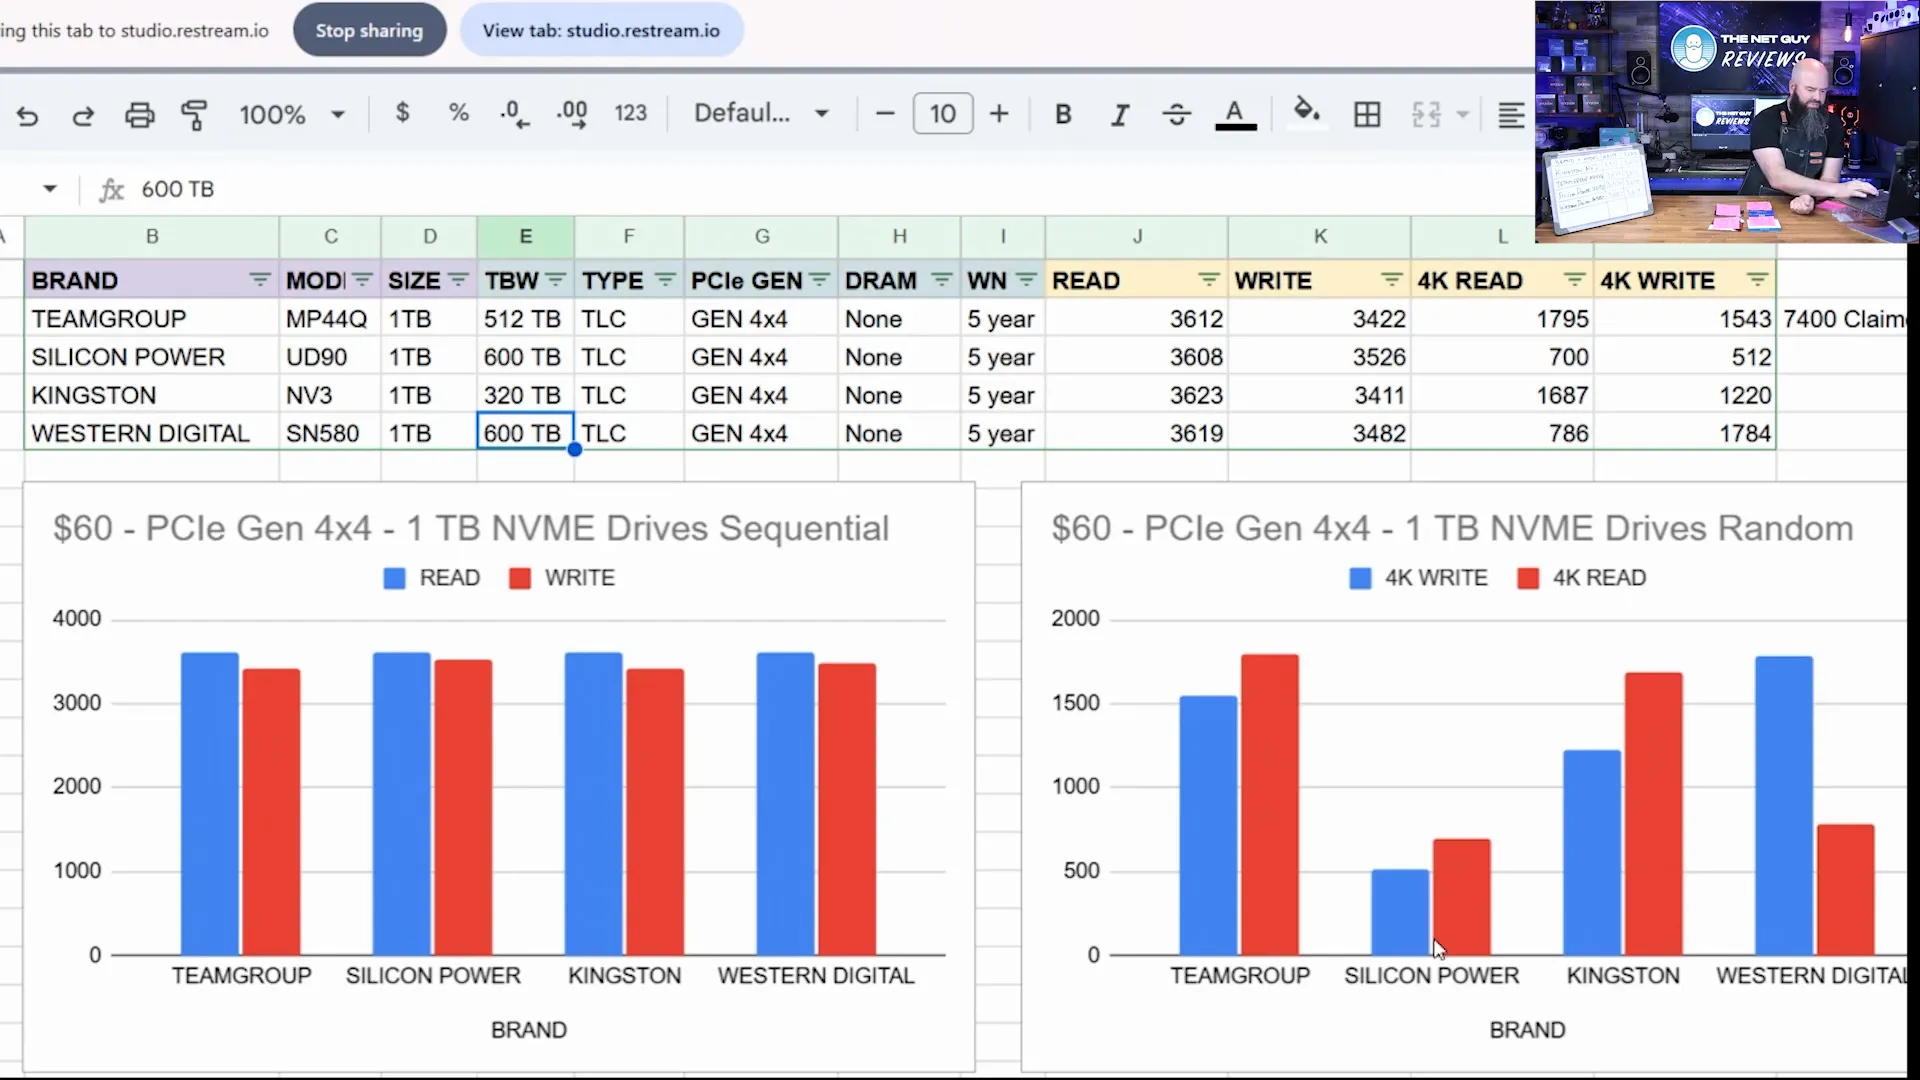This screenshot has height=1080, width=1920.
Task: Click Silicon Power red 4K READ bar
Action: (1461, 897)
